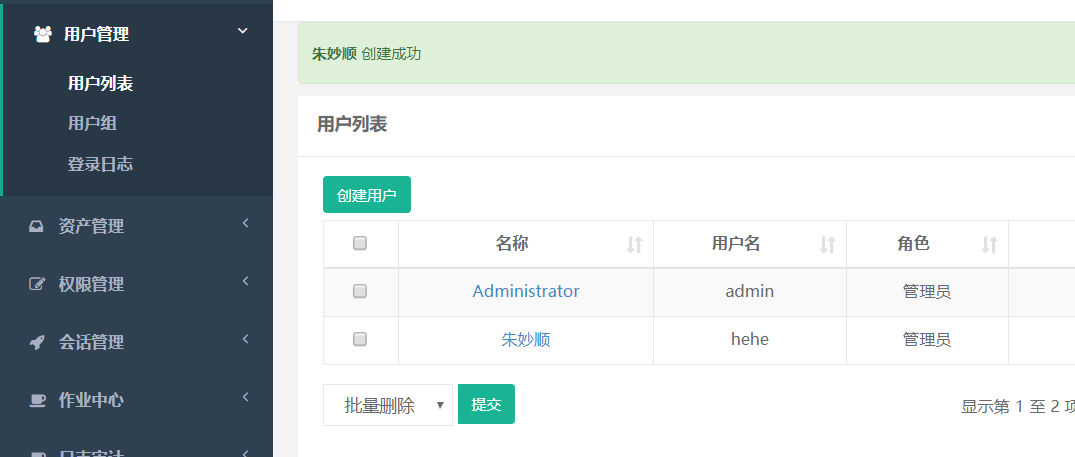Open the 用户组 submenu item
The image size is (1075, 457).
[93, 123]
